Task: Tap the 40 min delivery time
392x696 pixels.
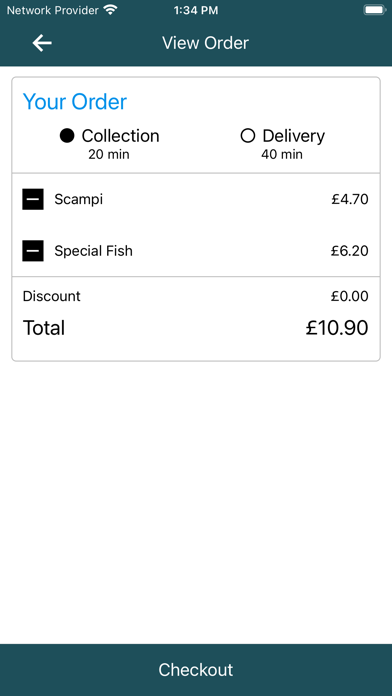Action: [282, 154]
